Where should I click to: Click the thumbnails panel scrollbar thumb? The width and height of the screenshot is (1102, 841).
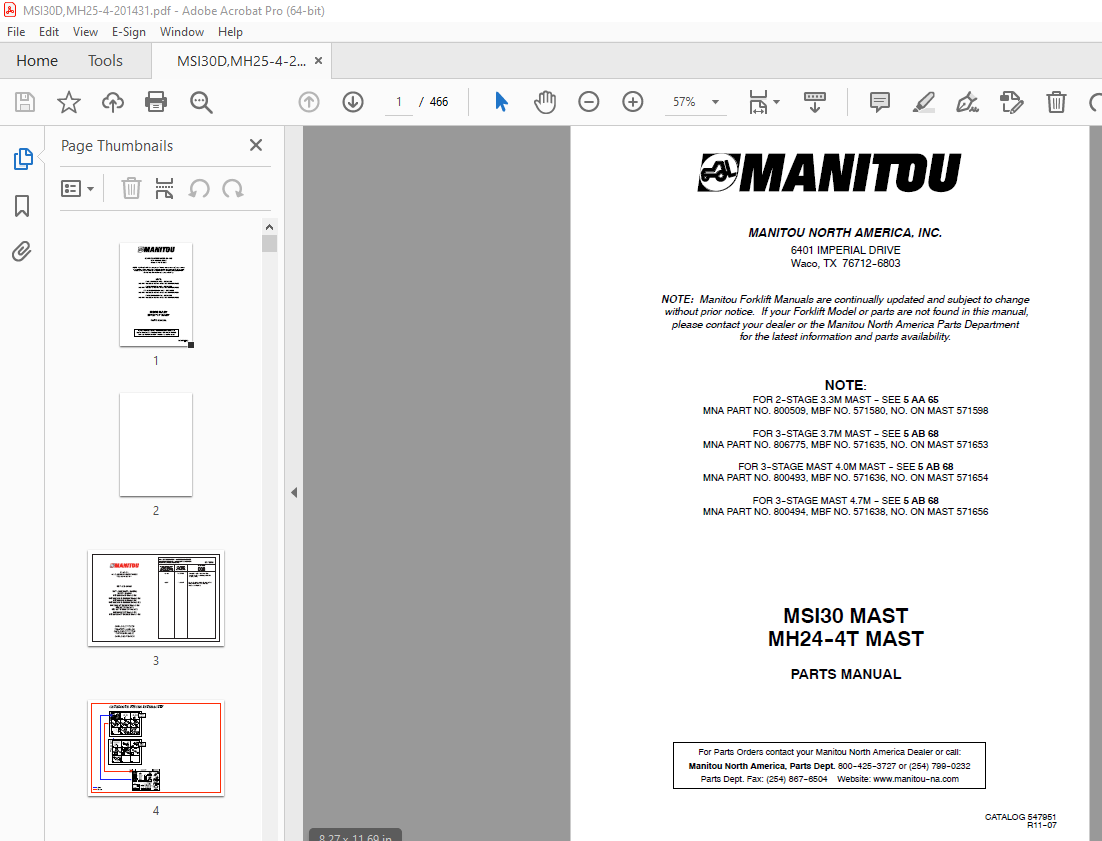coord(269,243)
